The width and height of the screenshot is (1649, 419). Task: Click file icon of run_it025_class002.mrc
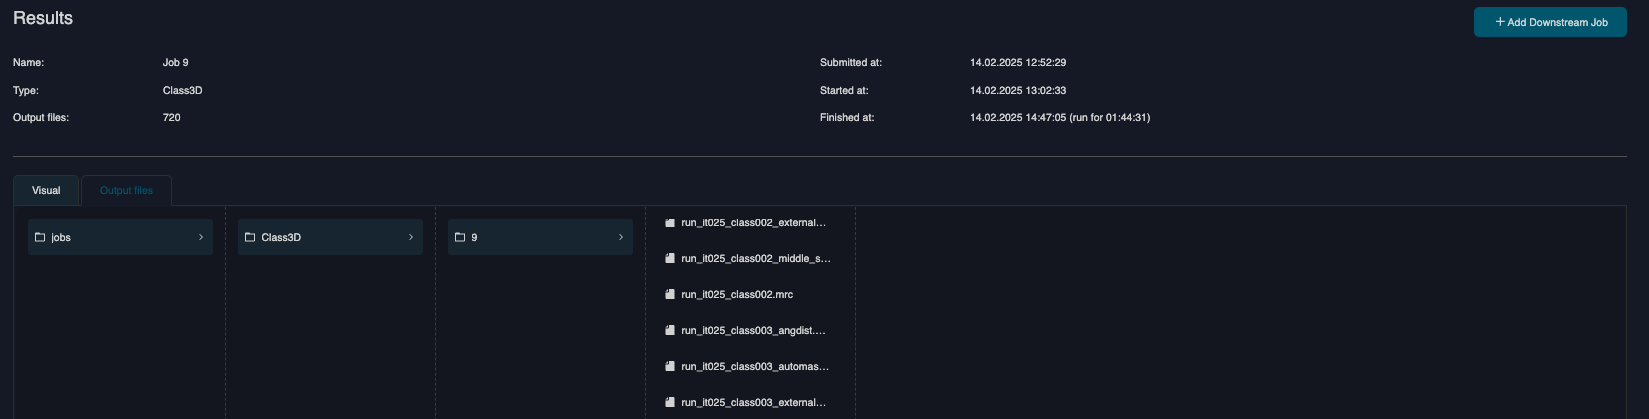[670, 295]
